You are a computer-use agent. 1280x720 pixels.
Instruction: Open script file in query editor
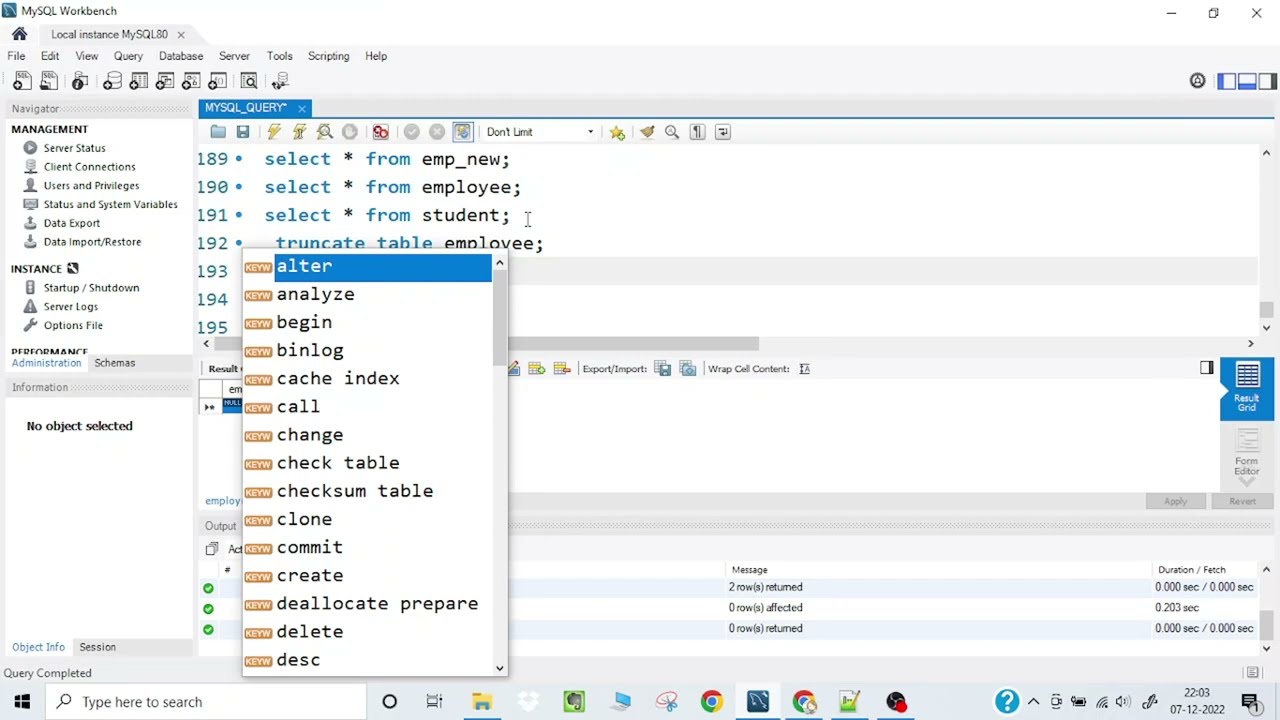coord(218,132)
